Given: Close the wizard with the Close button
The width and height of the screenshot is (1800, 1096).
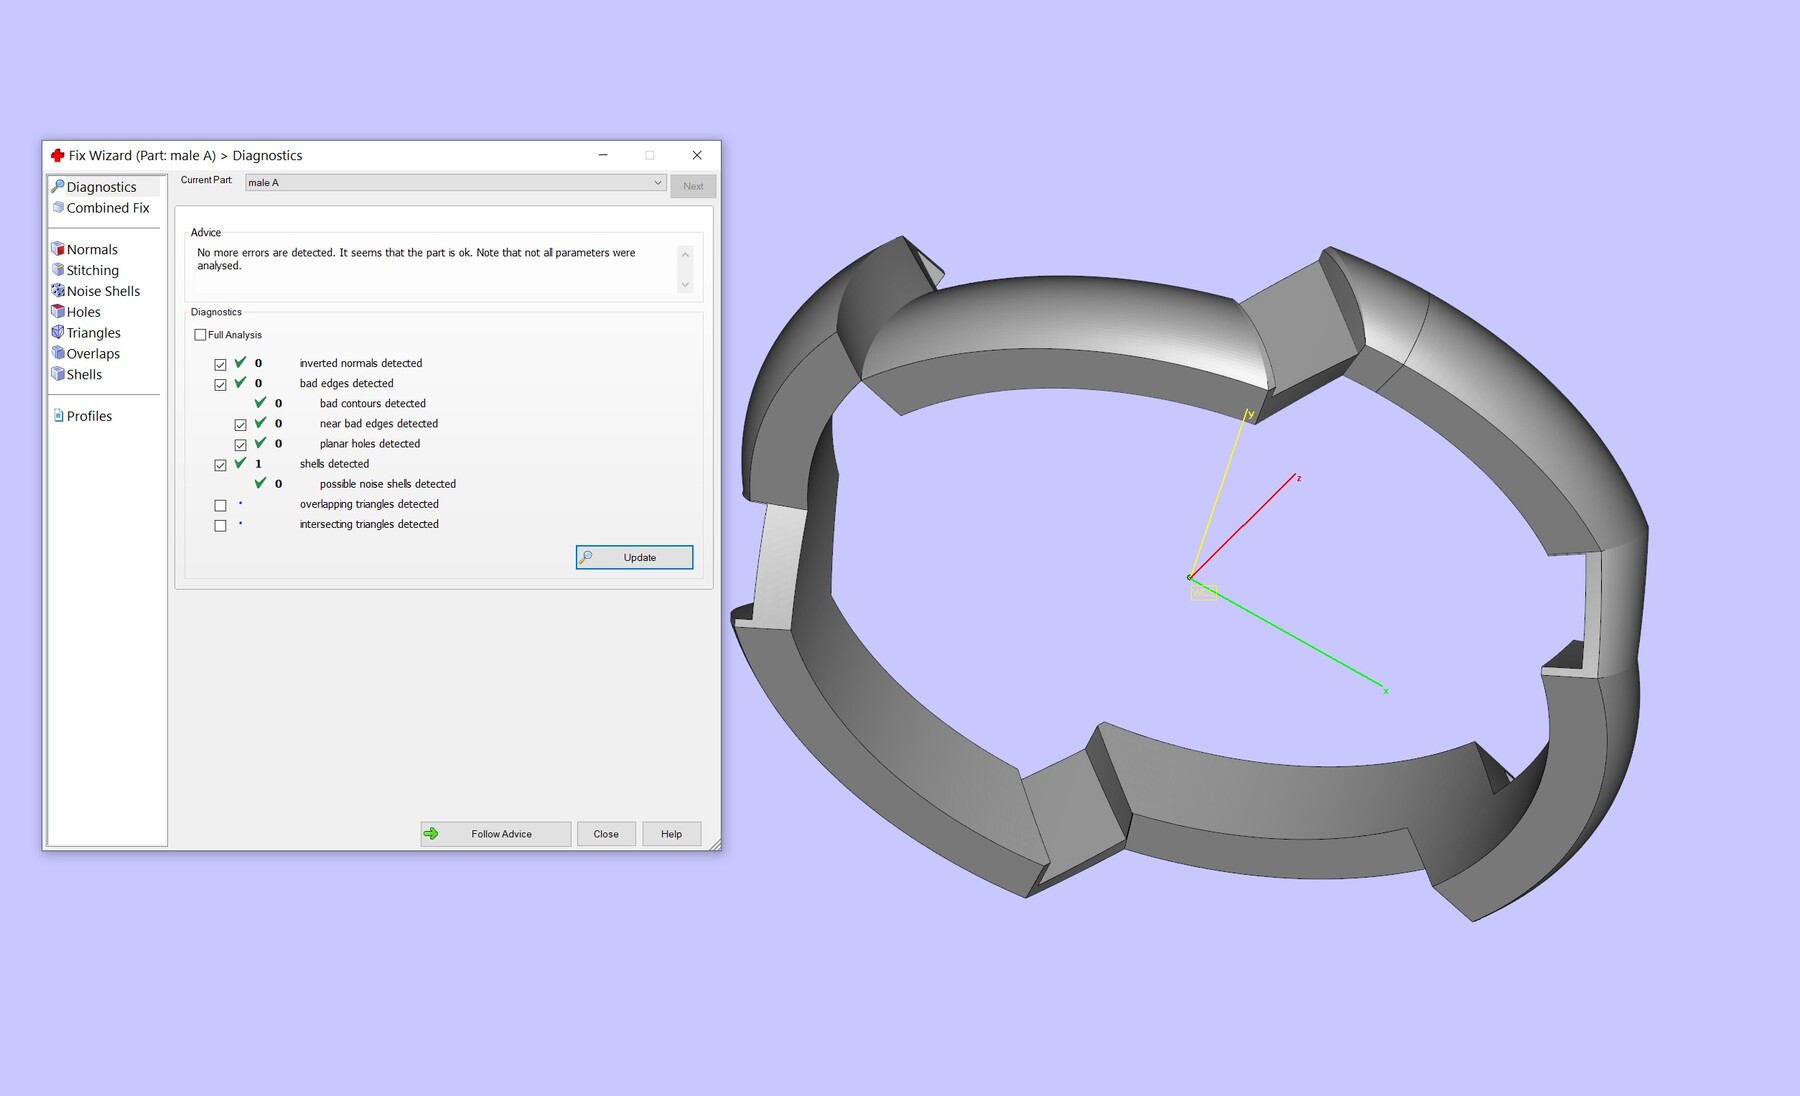Looking at the screenshot, I should pyautogui.click(x=606, y=834).
